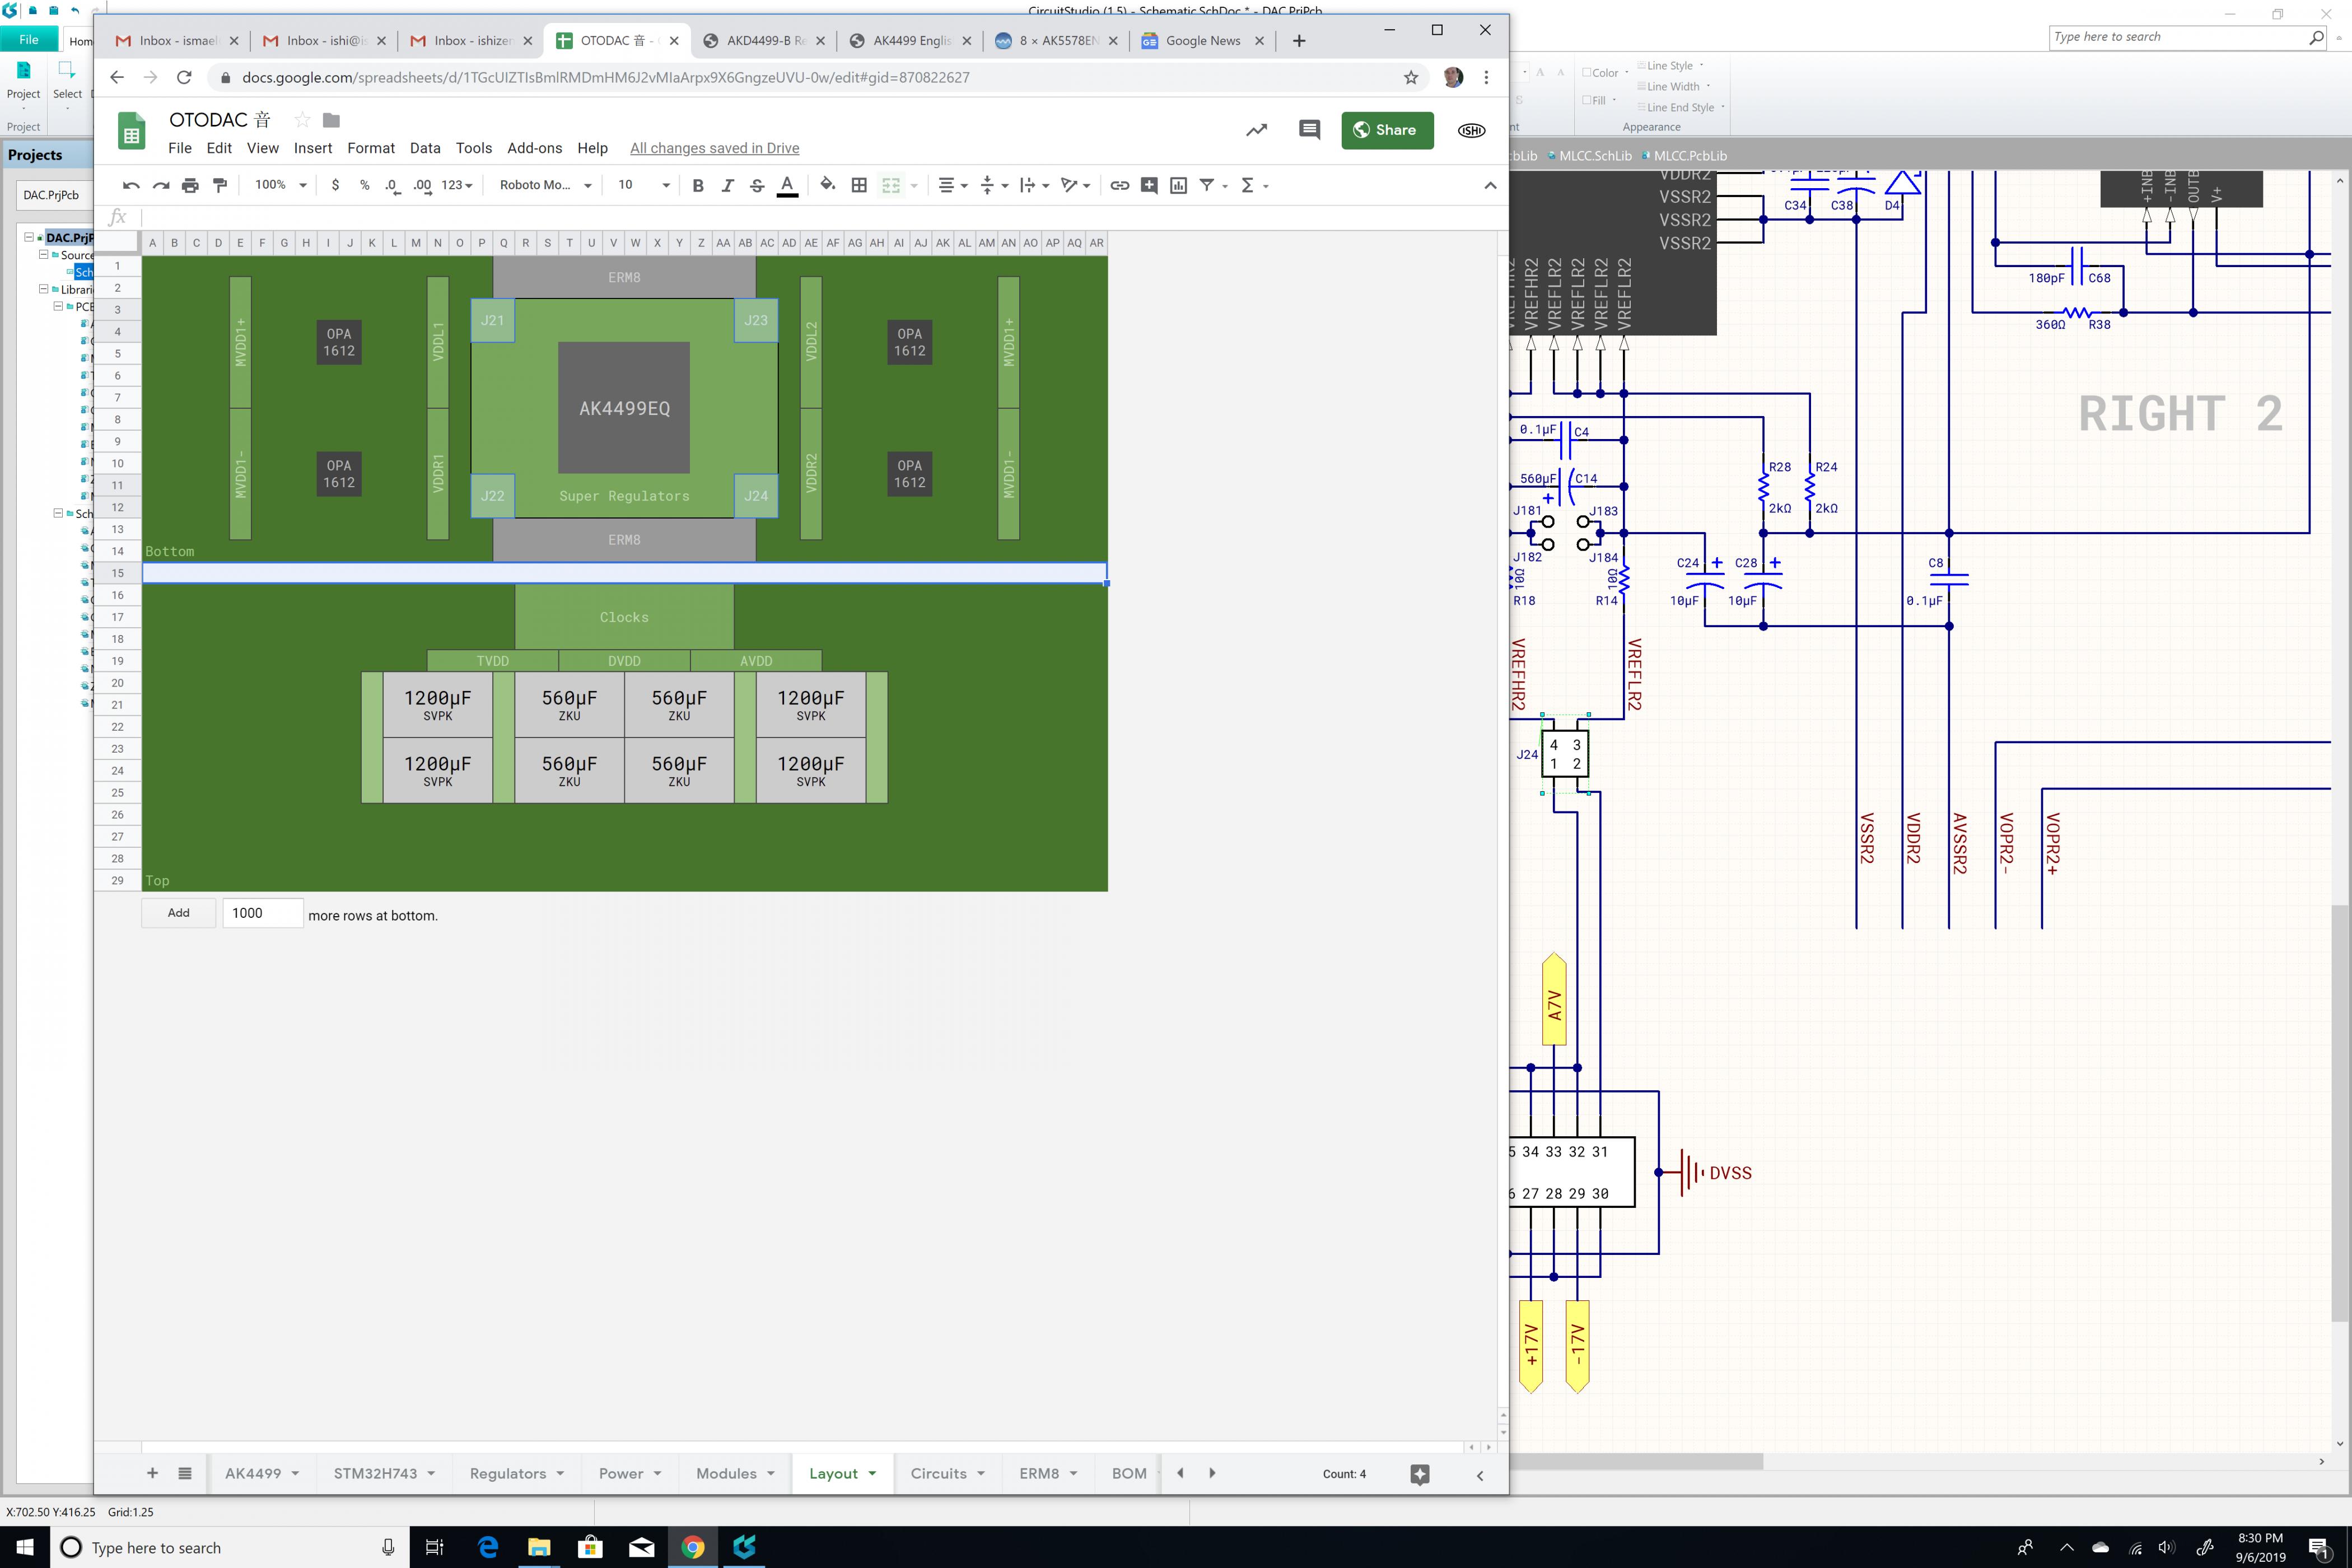Screen dimensions: 2352x1568
Task: Reload the browser page
Action: pyautogui.click(x=184, y=77)
